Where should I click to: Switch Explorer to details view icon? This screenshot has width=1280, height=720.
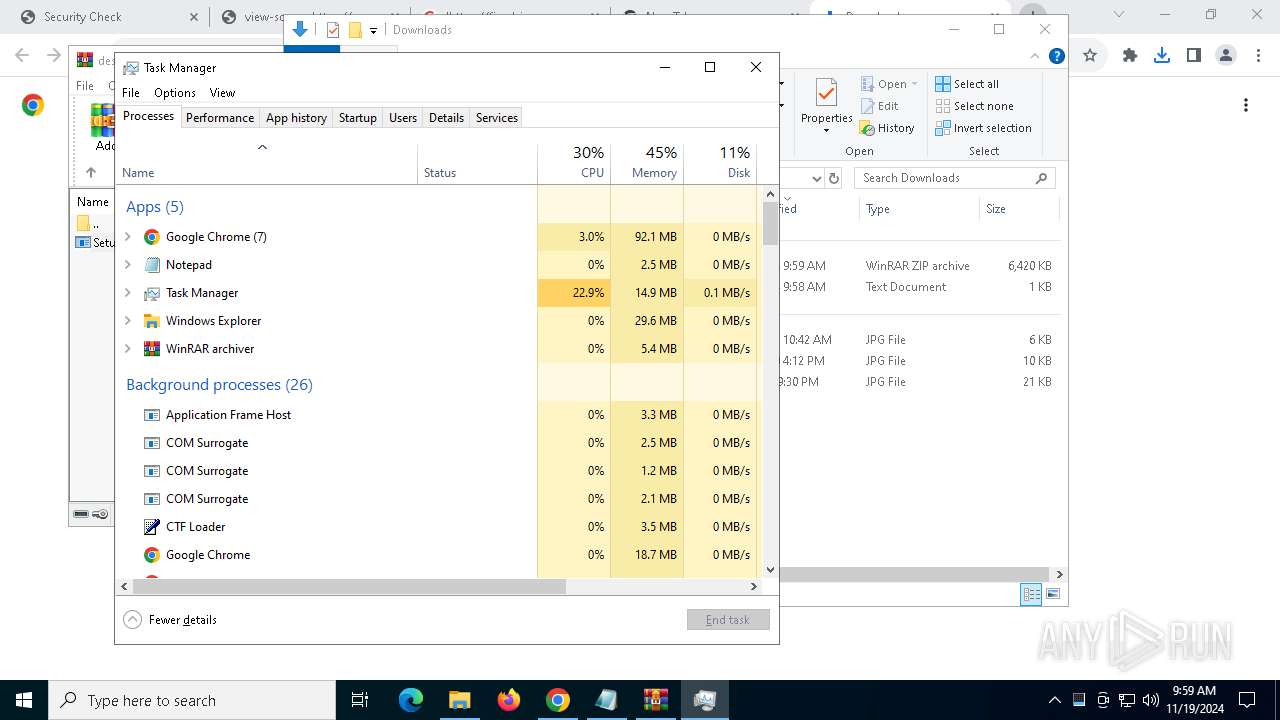(x=1031, y=594)
